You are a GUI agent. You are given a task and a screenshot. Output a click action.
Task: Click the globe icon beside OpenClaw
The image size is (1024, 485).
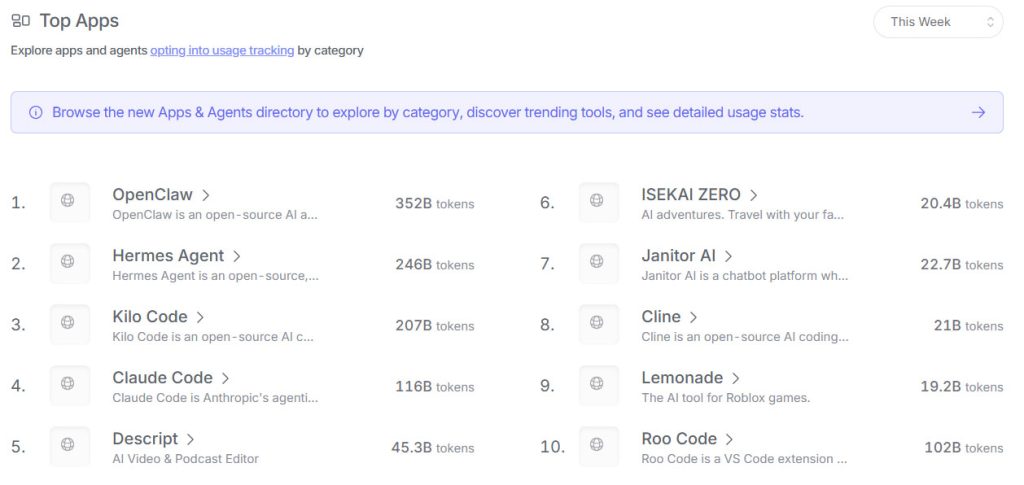tap(69, 202)
